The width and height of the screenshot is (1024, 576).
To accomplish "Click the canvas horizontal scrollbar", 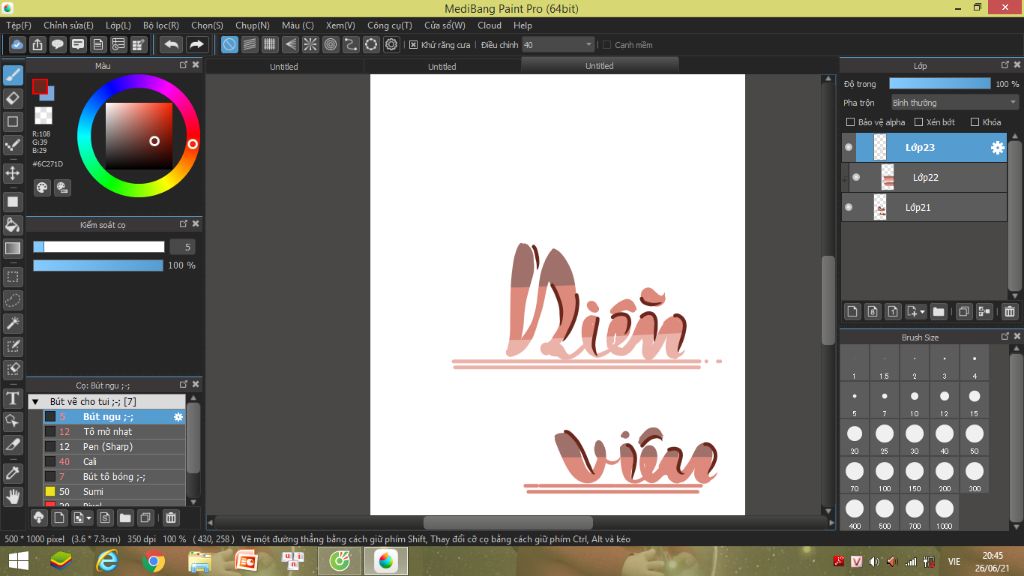I will tap(508, 522).
